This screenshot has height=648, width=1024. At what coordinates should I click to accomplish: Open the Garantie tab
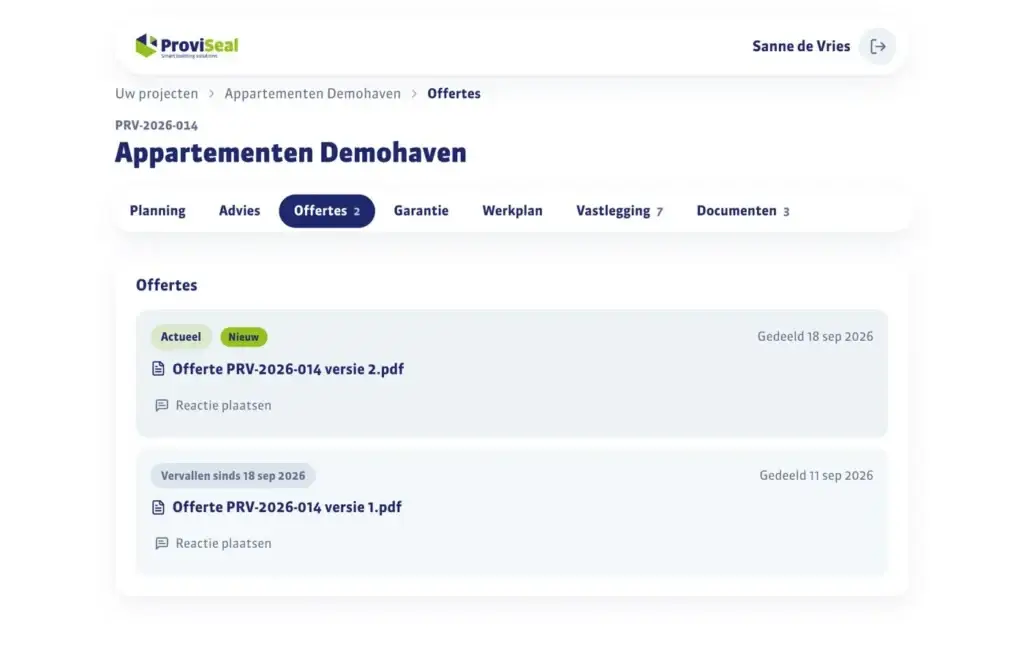[421, 211]
